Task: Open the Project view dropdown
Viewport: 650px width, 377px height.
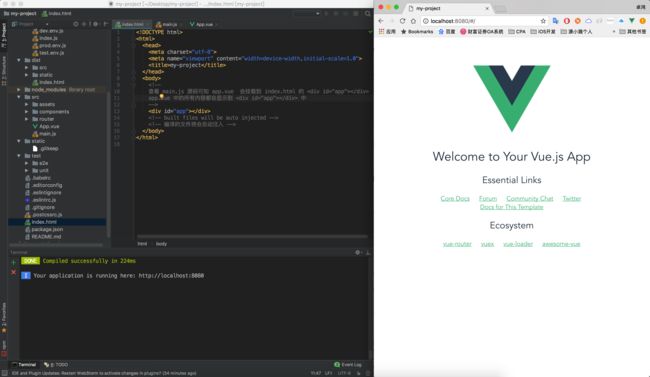Action: coord(30,24)
